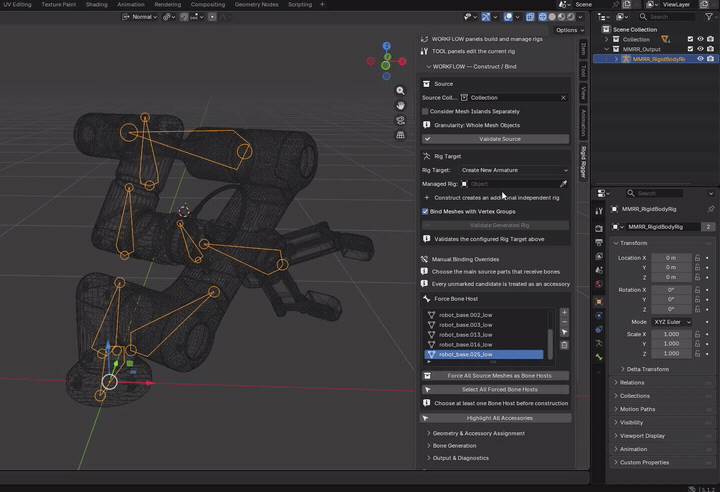Image resolution: width=720 pixels, height=492 pixels.
Task: Select material preview shading mode
Action: [561, 17]
